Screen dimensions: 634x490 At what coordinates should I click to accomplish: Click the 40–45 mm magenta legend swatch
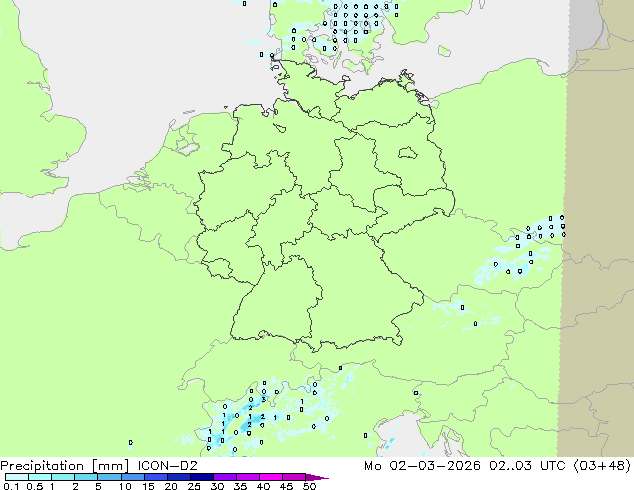pos(271,477)
